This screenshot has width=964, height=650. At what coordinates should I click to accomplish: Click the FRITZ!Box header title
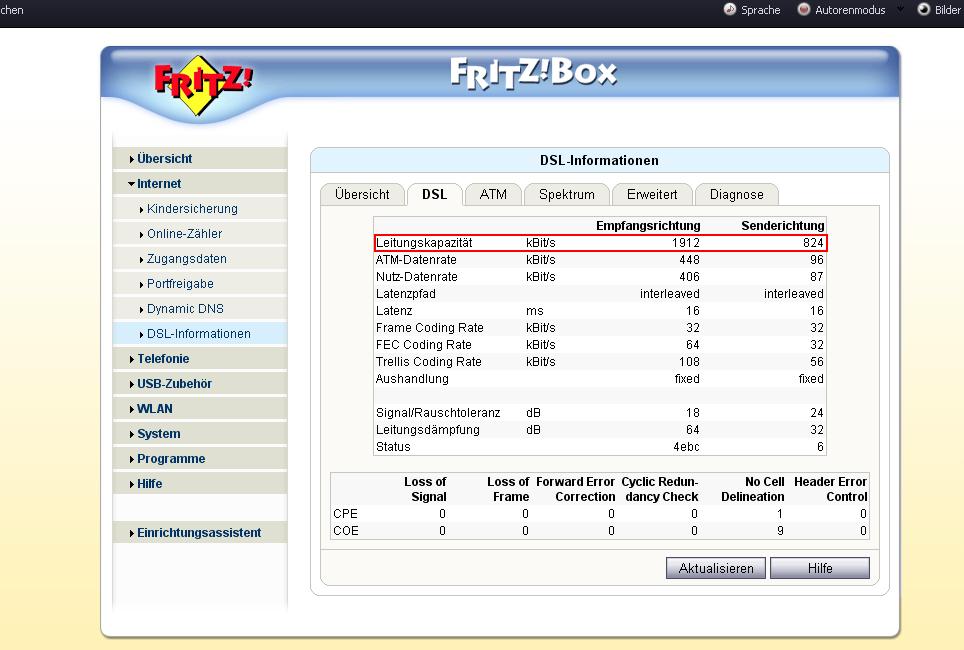(533, 73)
